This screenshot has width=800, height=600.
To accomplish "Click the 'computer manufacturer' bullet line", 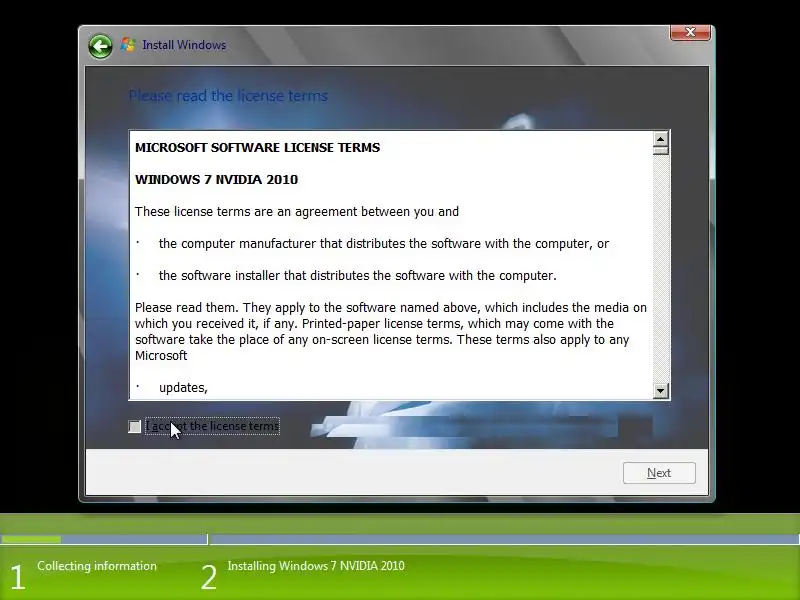I will coord(384,244).
